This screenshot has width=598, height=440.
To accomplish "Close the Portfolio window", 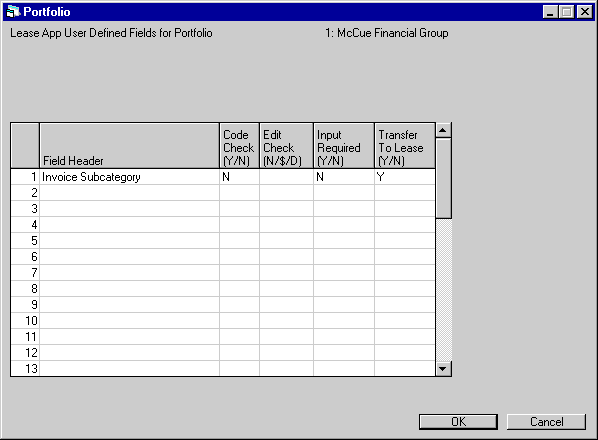I will [x=585, y=12].
